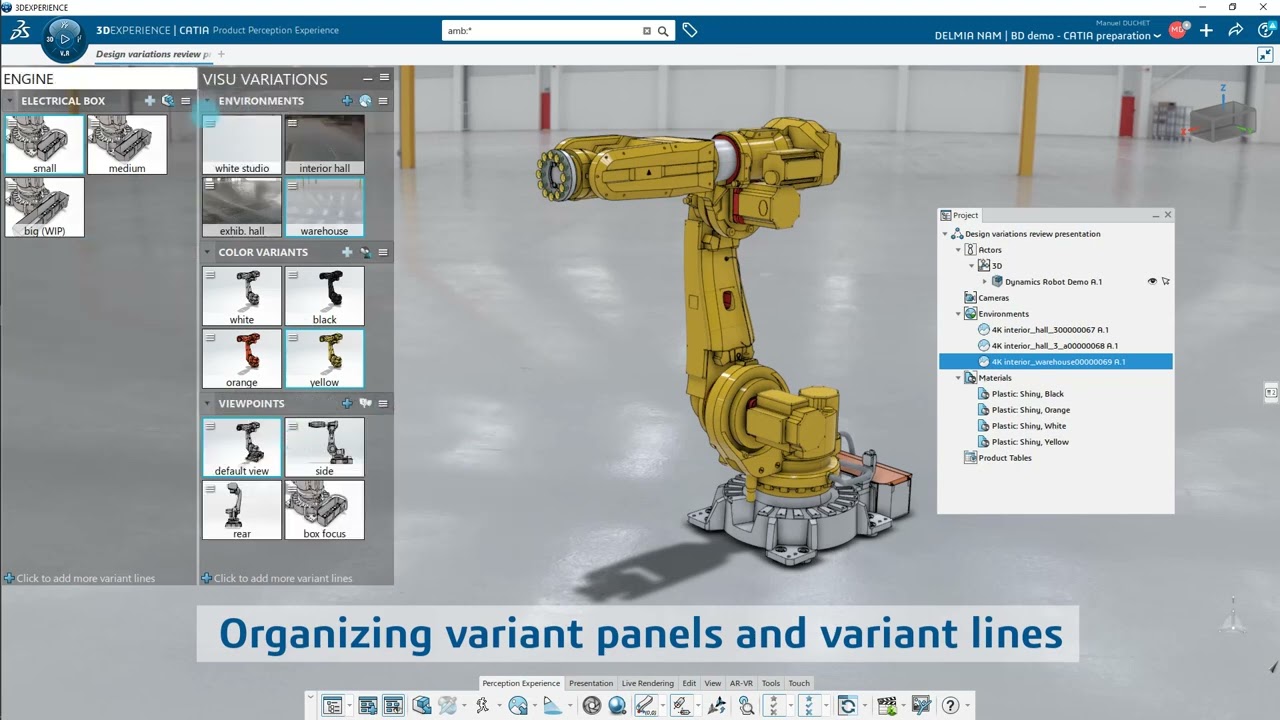Click the magnifier search tool in toolbar

746,705
